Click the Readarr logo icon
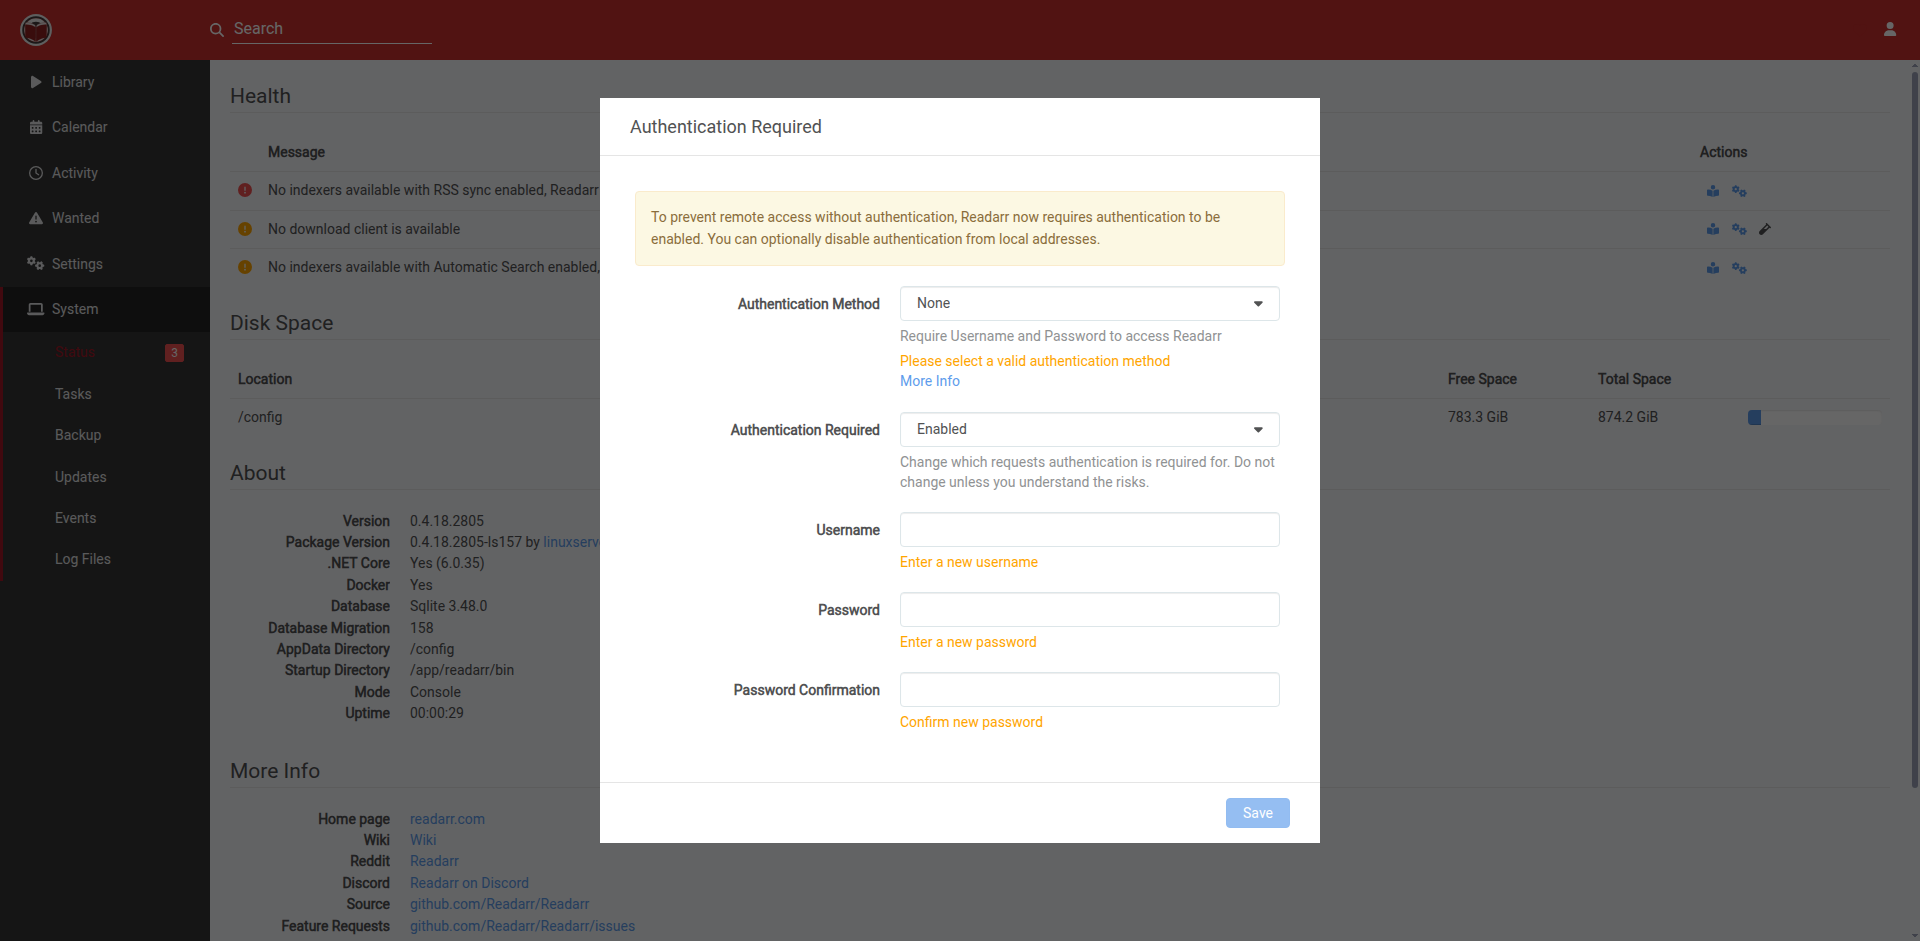Screen dimensions: 1920x941 (36, 30)
